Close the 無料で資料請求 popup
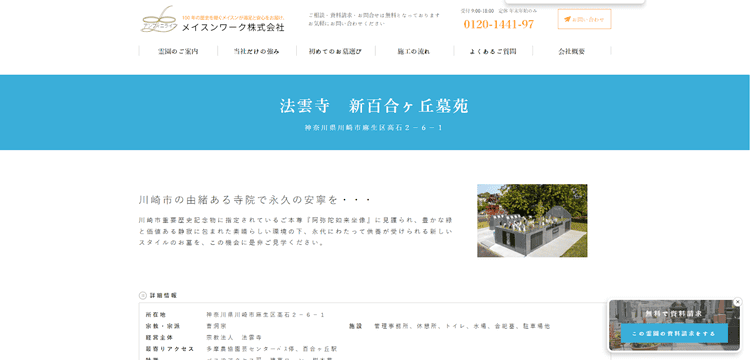Image resolution: width=750 pixels, height=360 pixels. coord(737,302)
